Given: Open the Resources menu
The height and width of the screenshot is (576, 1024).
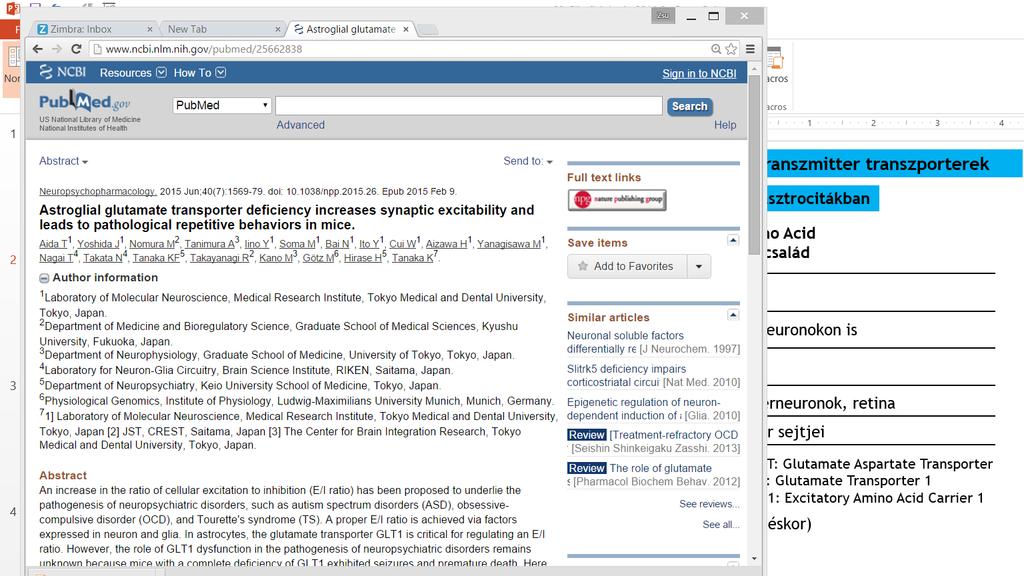Looking at the screenshot, I should click(133, 72).
